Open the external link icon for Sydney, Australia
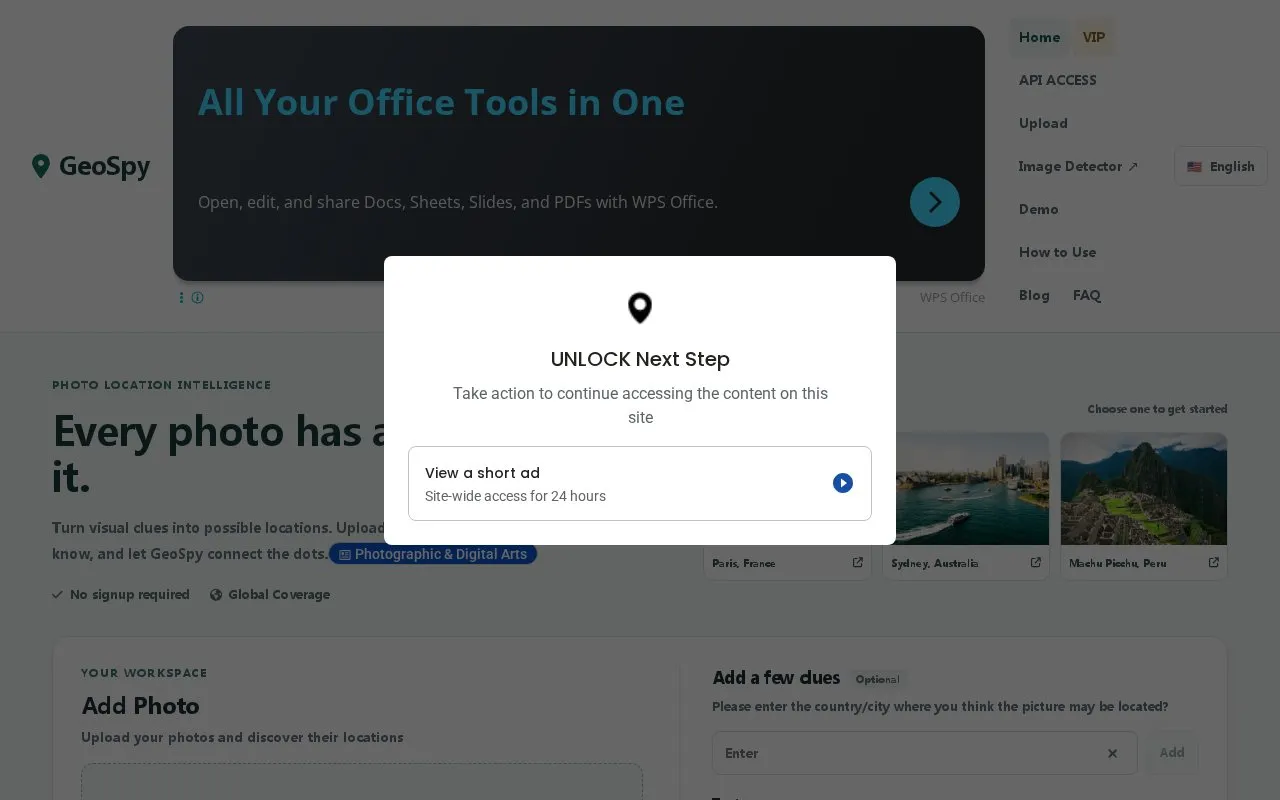1280x800 pixels. pos(1035,563)
